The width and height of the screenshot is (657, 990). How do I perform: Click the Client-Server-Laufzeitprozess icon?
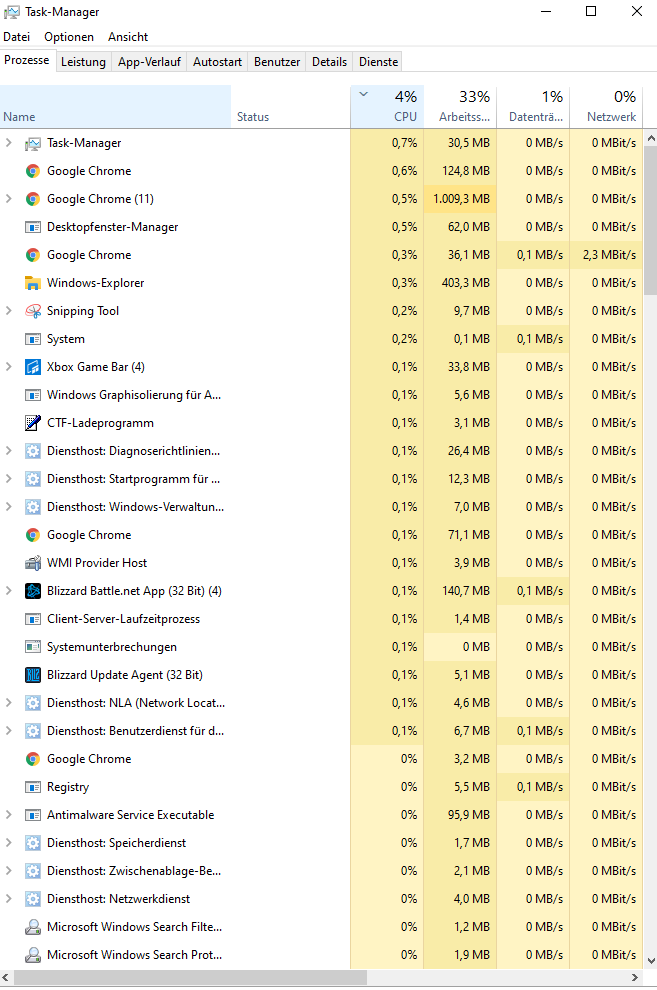33,619
